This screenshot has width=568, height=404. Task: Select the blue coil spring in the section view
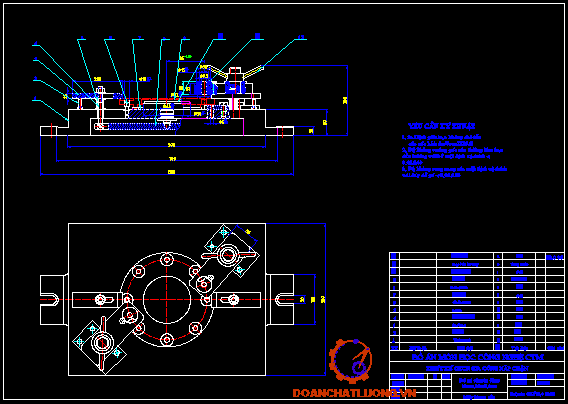[144, 126]
